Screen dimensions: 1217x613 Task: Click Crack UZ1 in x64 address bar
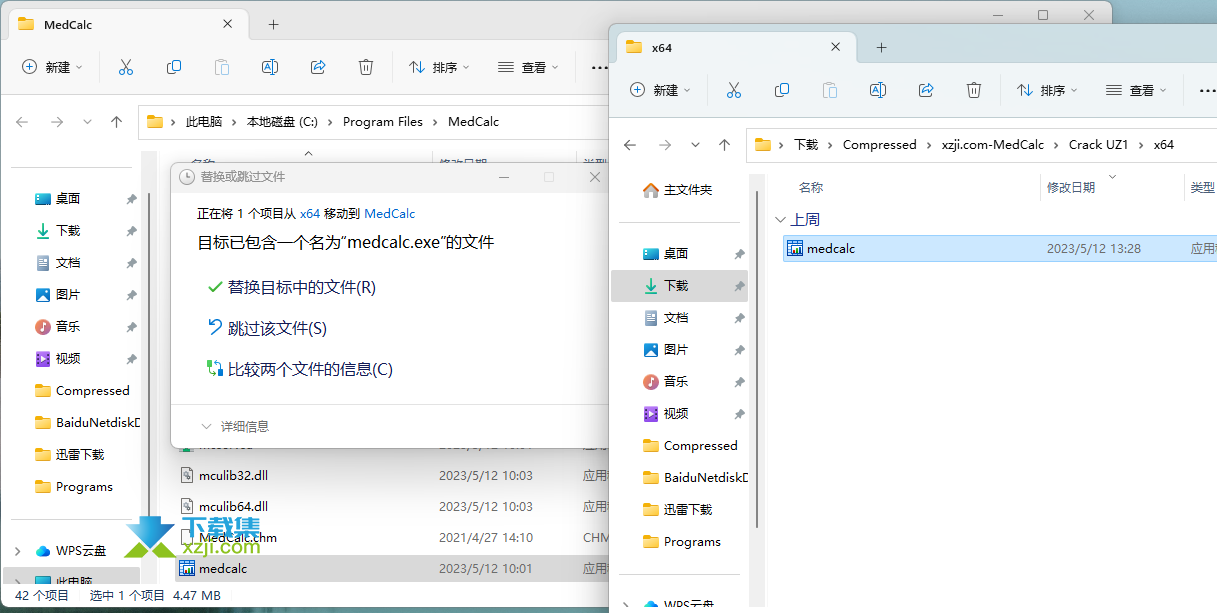[1099, 145]
